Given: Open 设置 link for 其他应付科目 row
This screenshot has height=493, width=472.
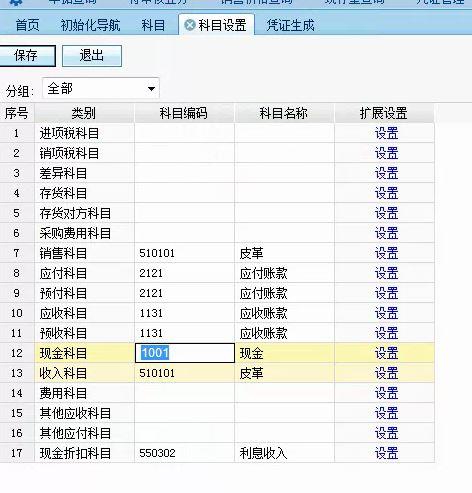Looking at the screenshot, I should click(386, 433).
